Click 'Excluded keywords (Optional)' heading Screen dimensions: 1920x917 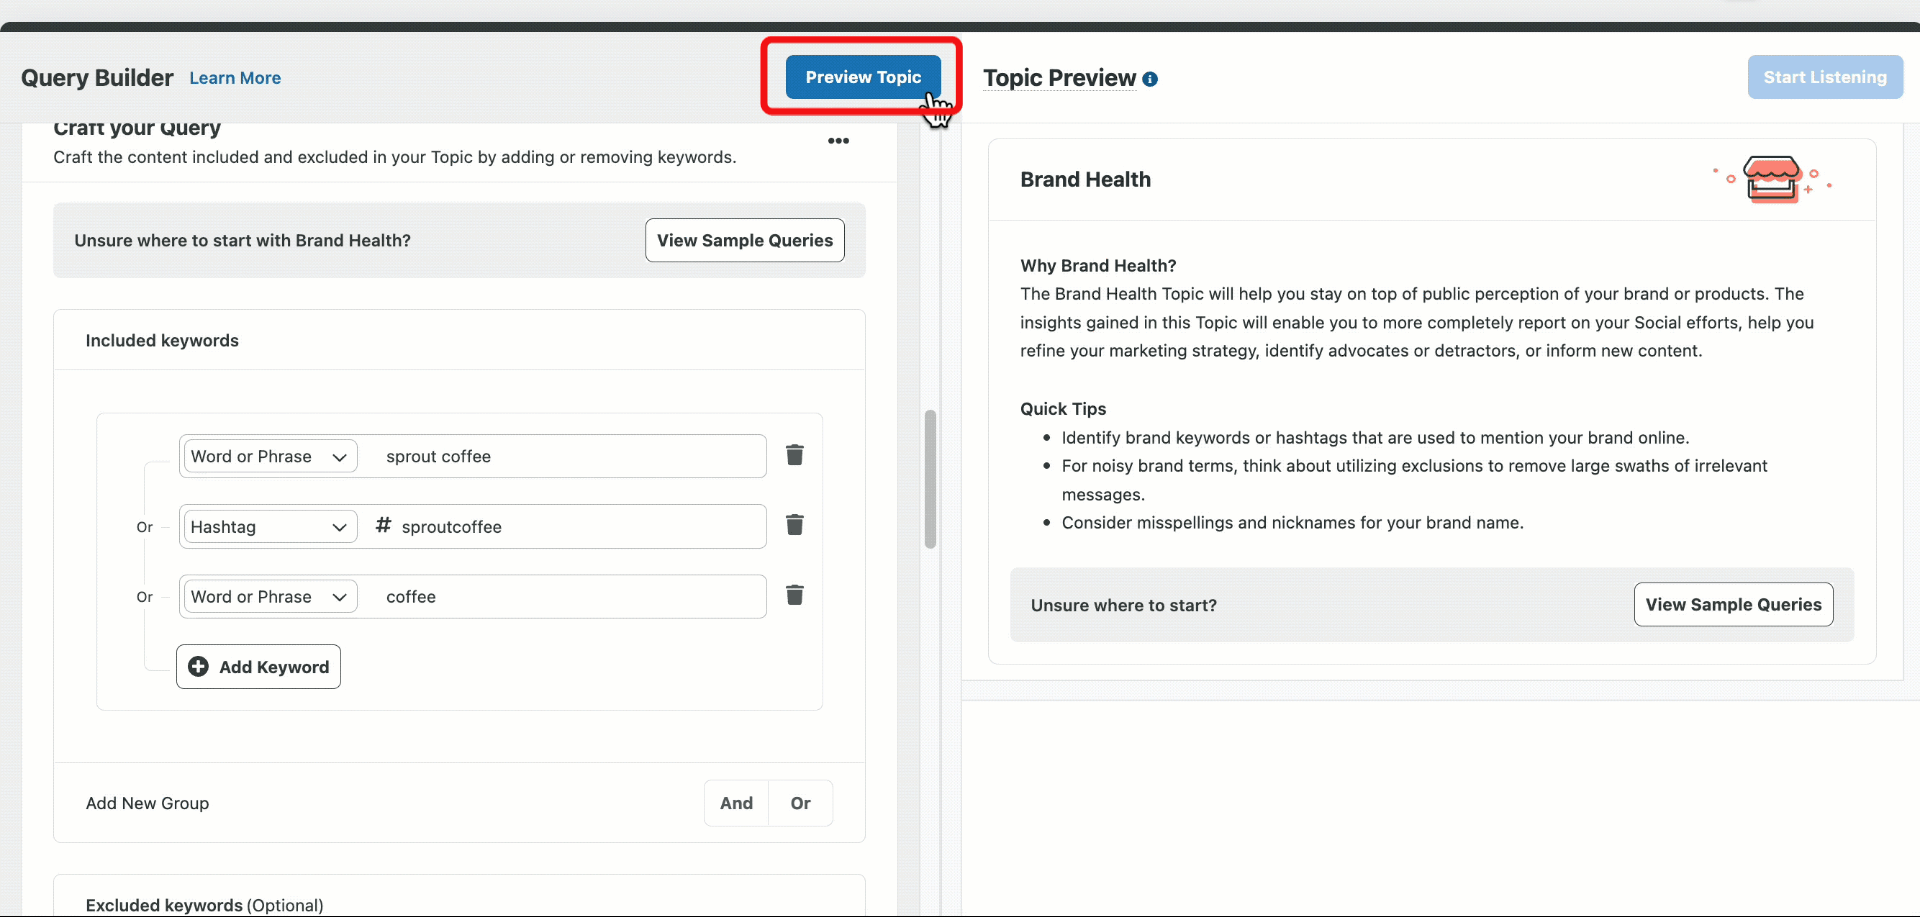click(204, 905)
